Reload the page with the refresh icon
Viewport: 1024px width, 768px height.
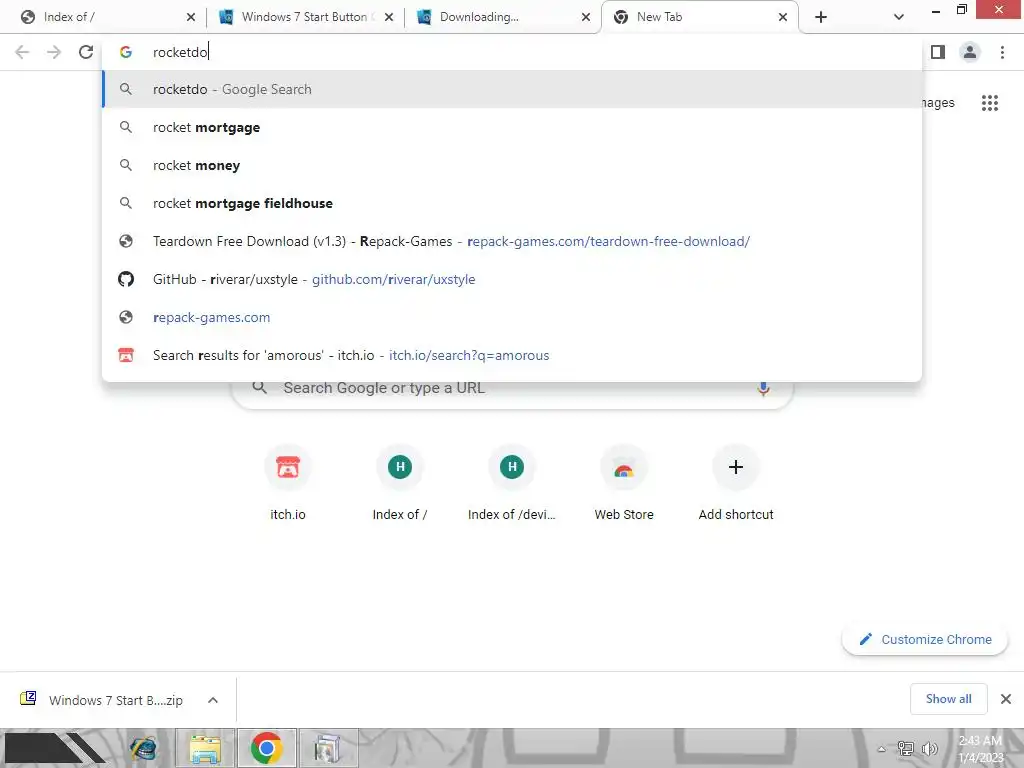[x=86, y=52]
